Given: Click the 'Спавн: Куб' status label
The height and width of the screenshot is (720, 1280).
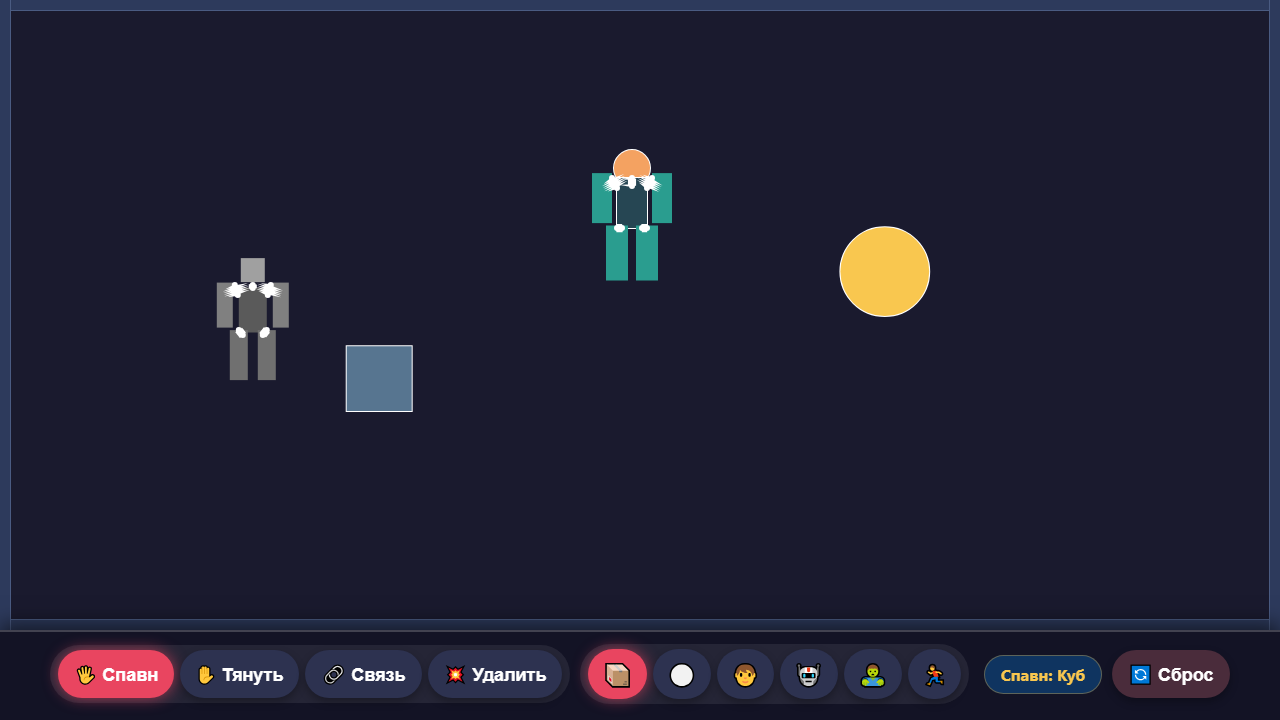Looking at the screenshot, I should point(1043,675).
